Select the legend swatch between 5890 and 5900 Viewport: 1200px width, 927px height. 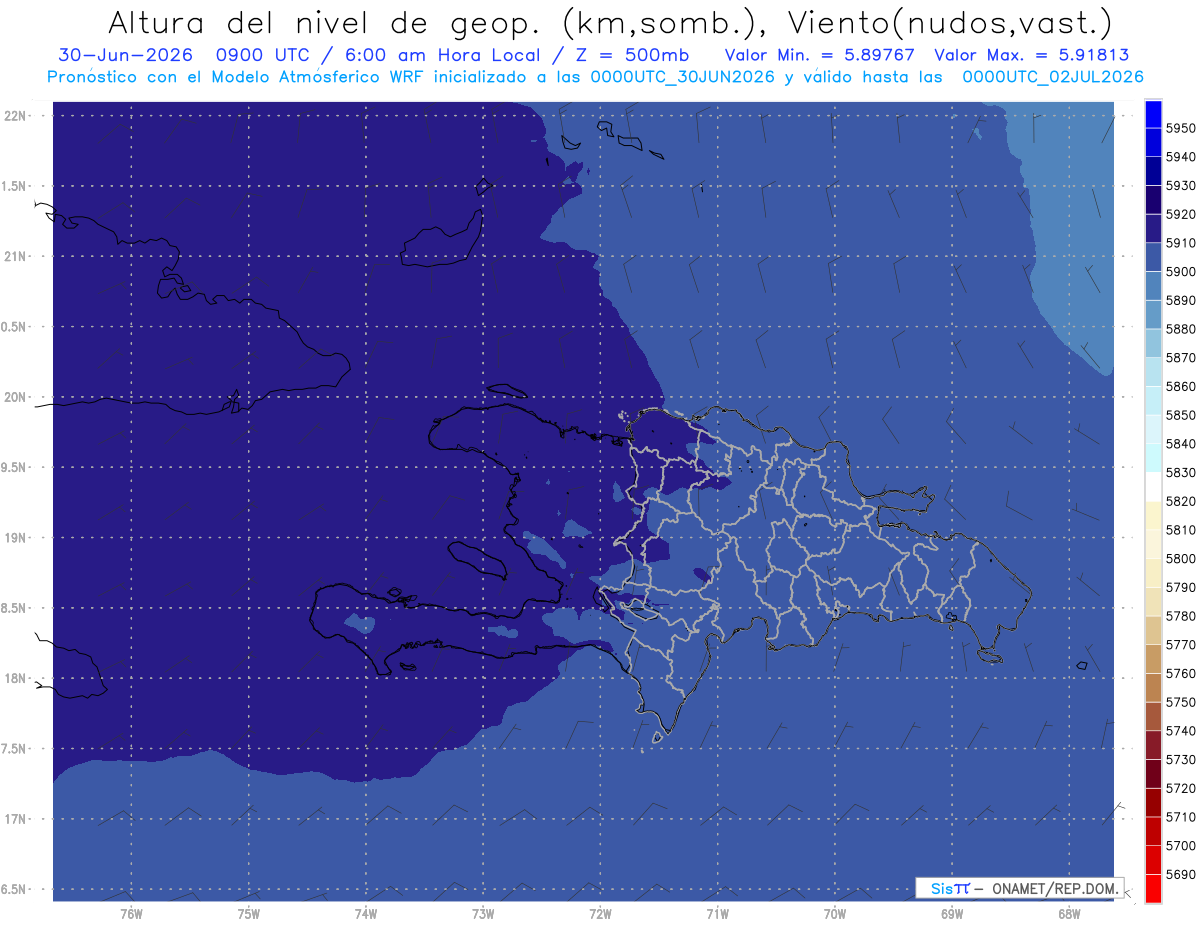pos(1152,286)
